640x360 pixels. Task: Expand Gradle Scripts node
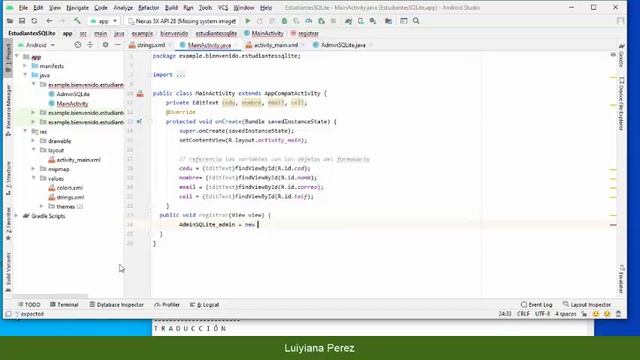point(17,216)
